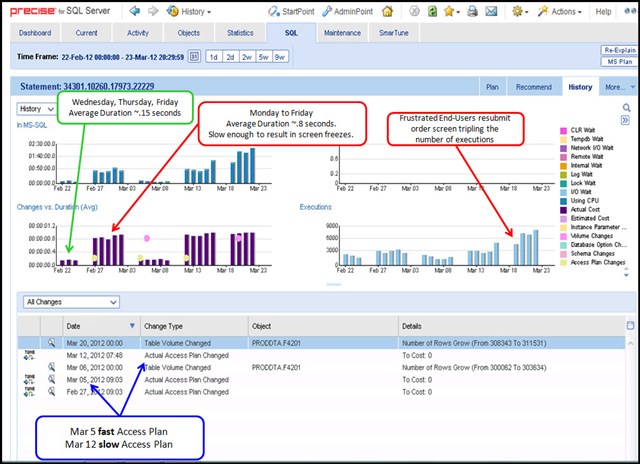The width and height of the screenshot is (640, 464).
Task: Open the Actions menu
Action: (559, 11)
